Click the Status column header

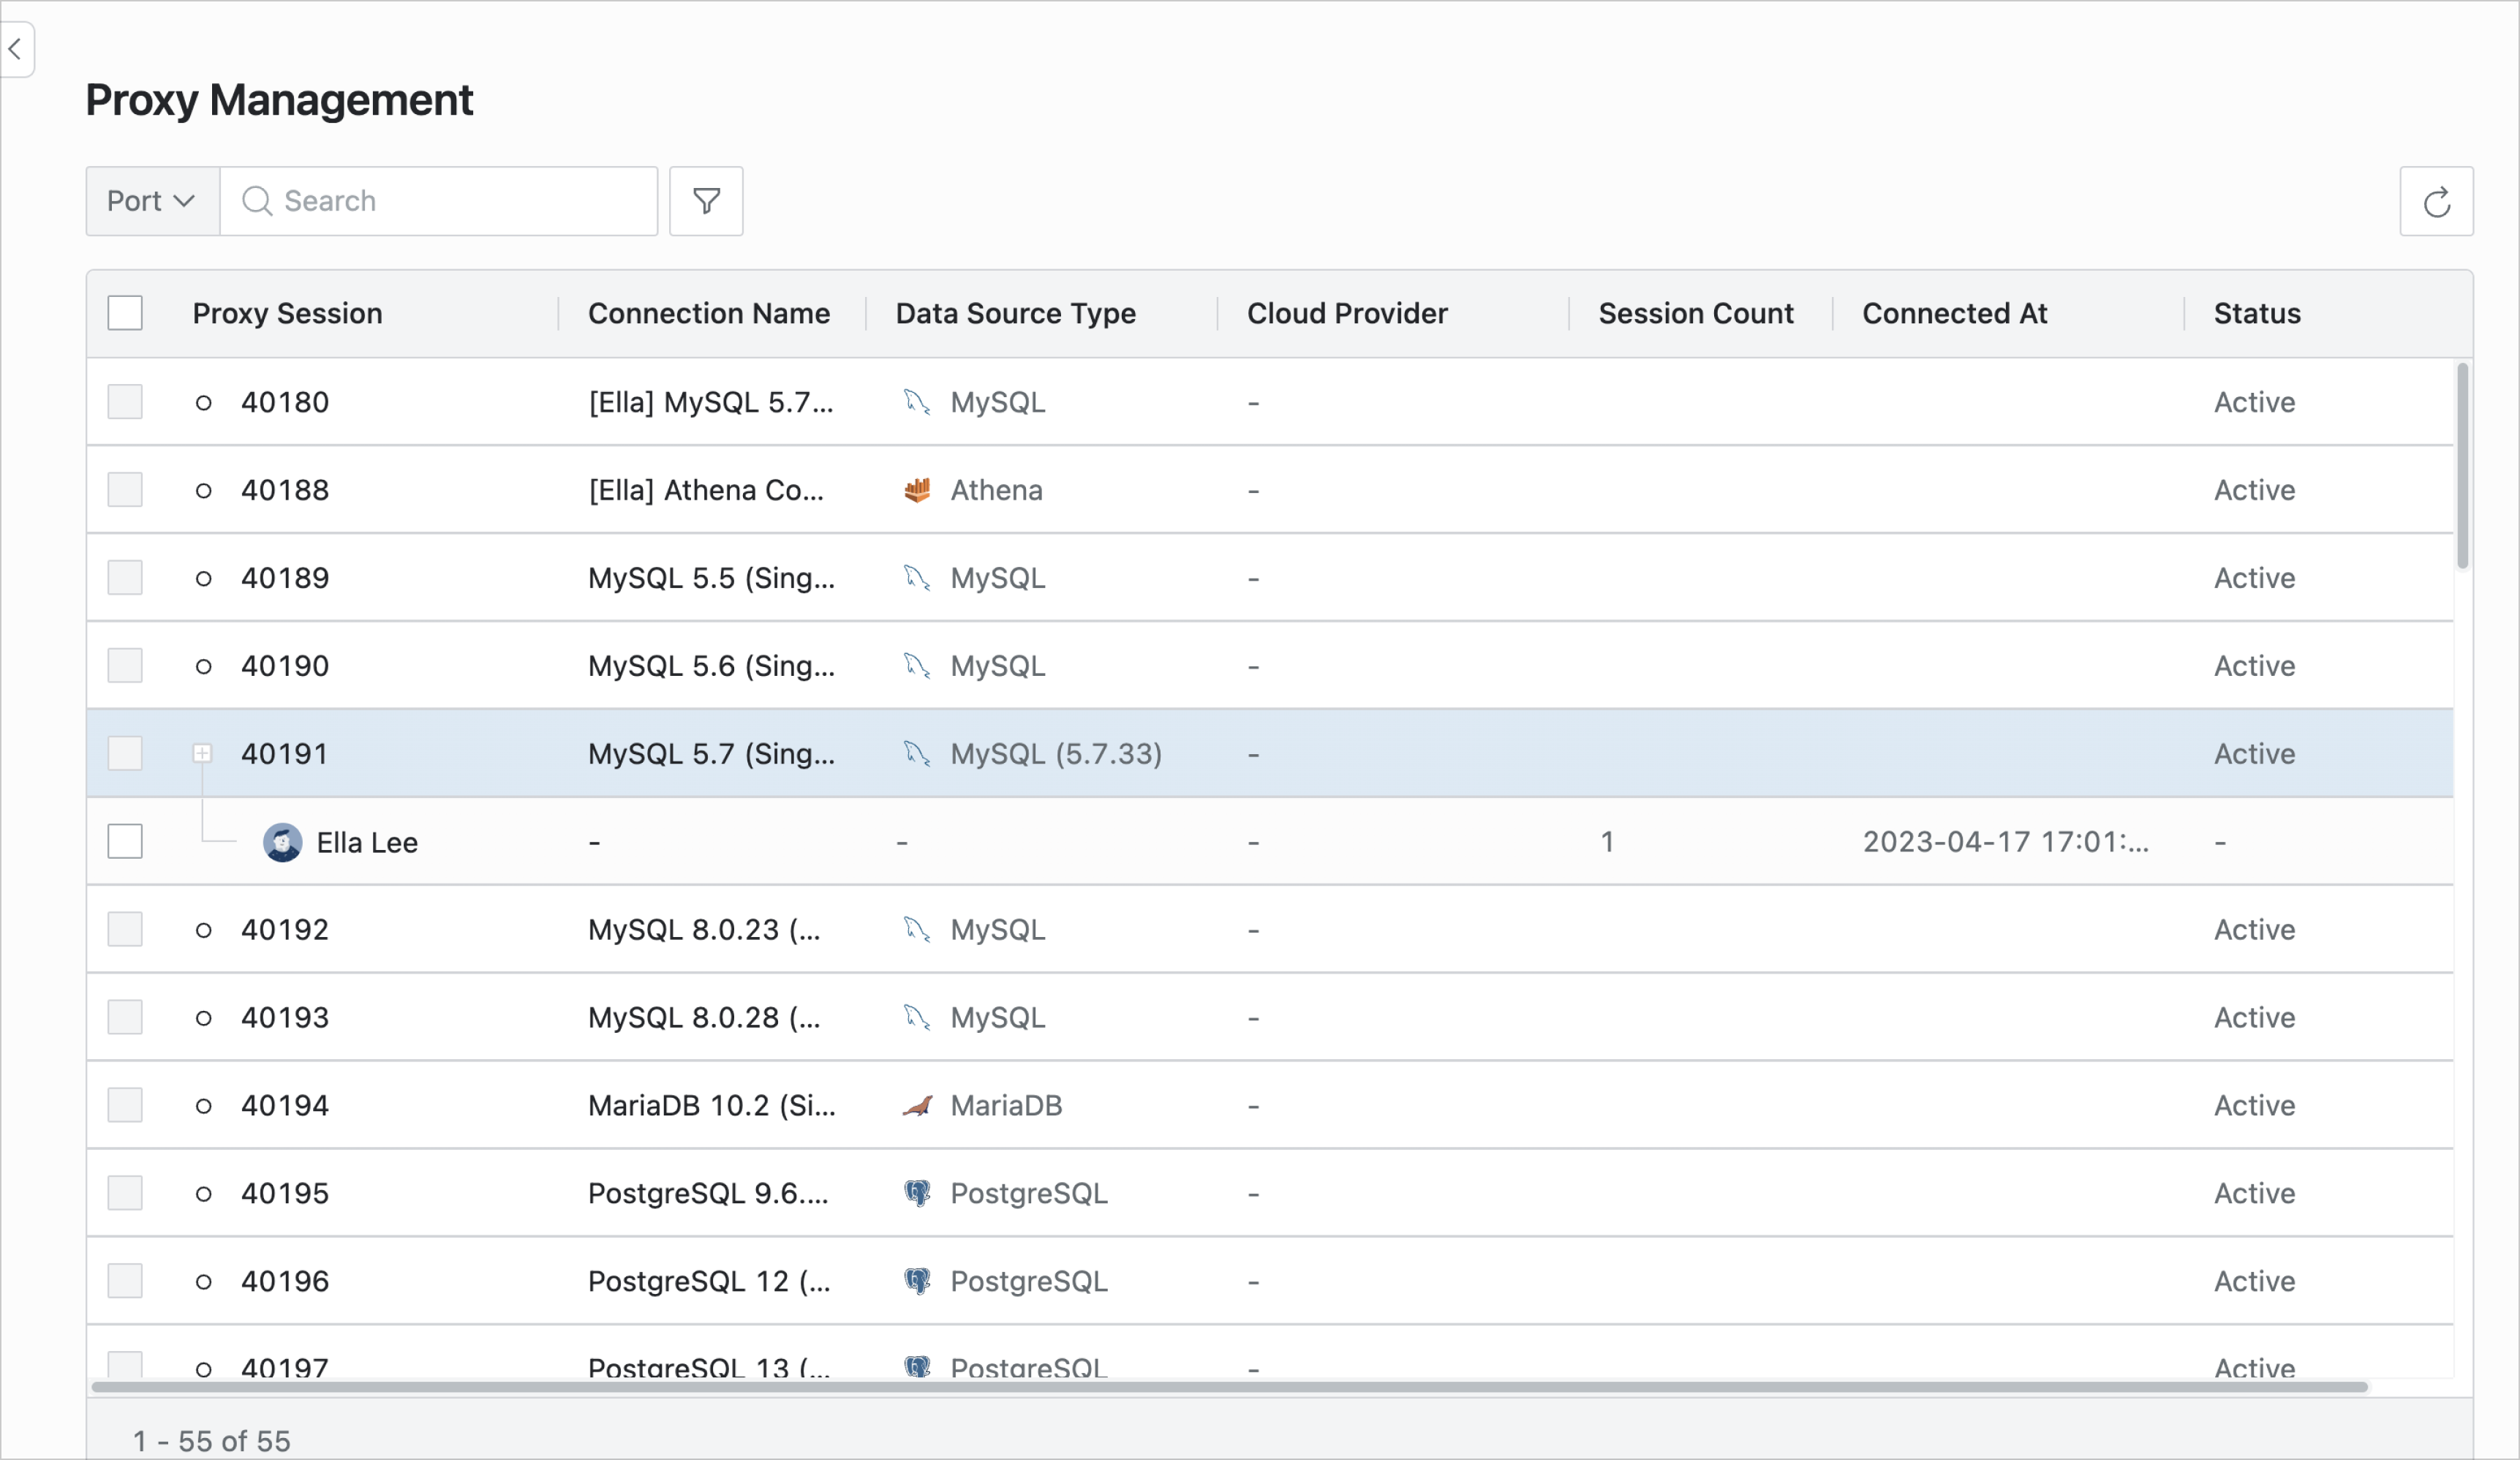2257,313
